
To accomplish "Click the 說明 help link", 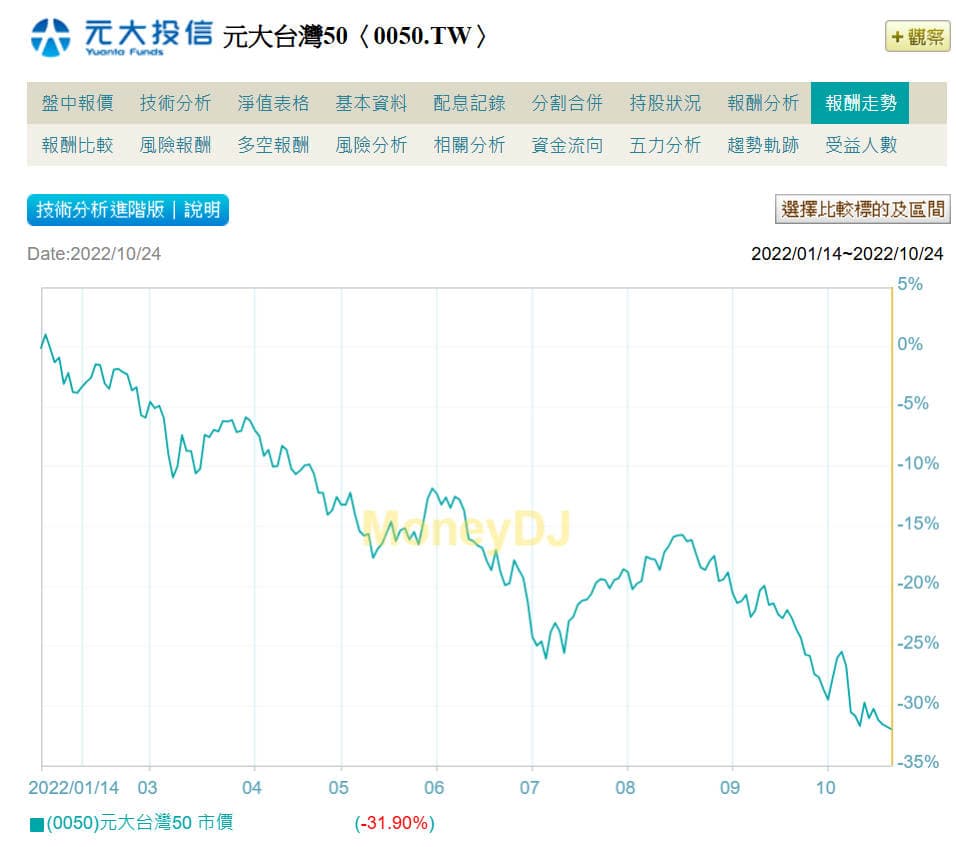I will coord(202,210).
